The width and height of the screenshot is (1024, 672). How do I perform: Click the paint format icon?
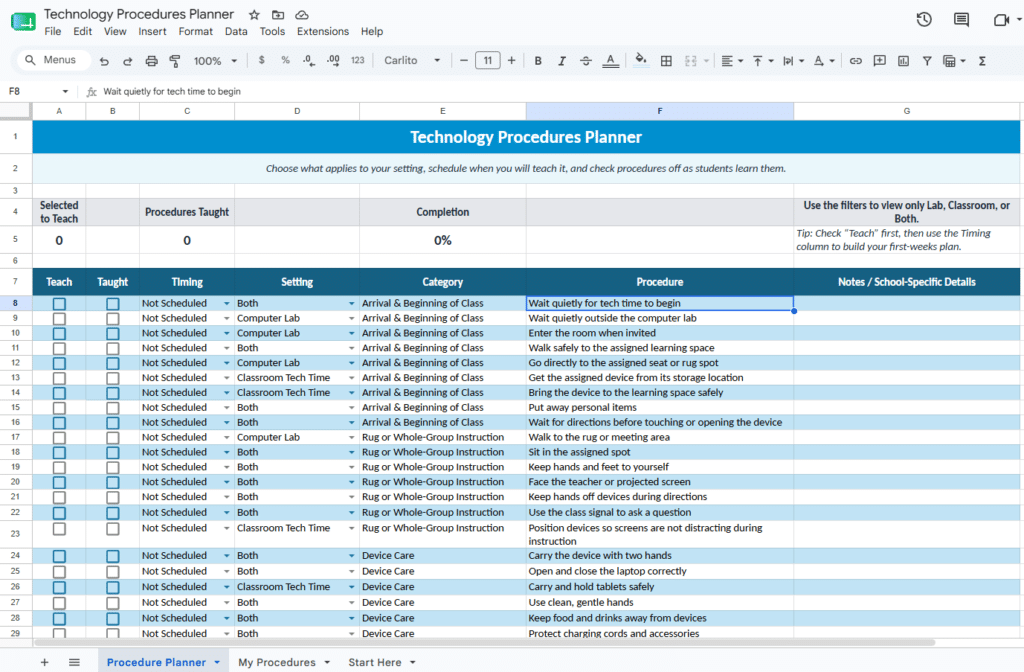tap(174, 61)
